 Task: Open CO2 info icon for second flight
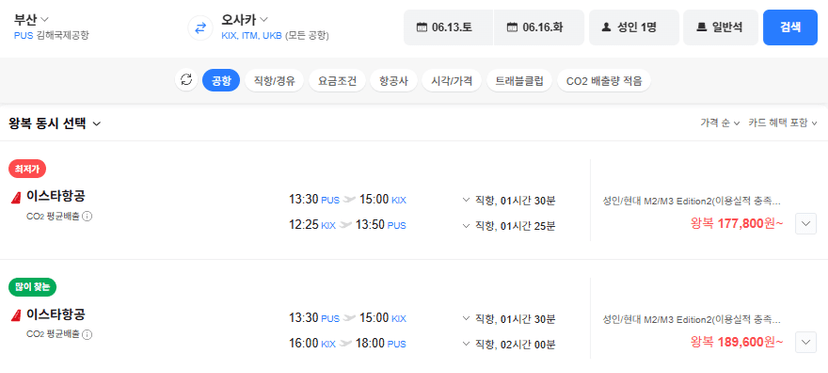[88, 334]
